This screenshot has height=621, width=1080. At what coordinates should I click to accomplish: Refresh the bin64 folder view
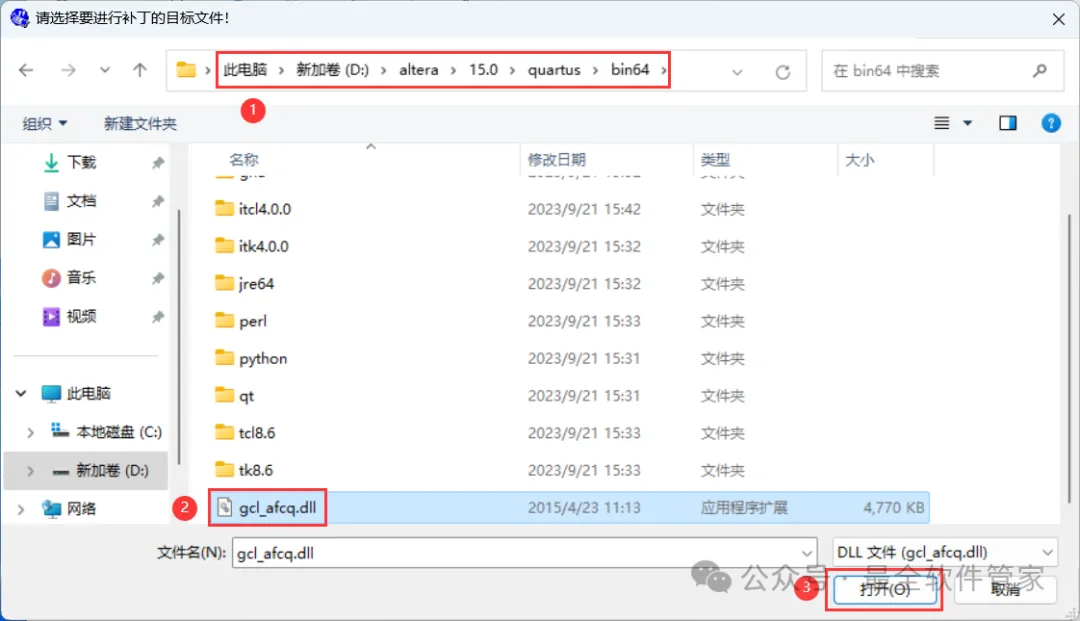pos(782,72)
